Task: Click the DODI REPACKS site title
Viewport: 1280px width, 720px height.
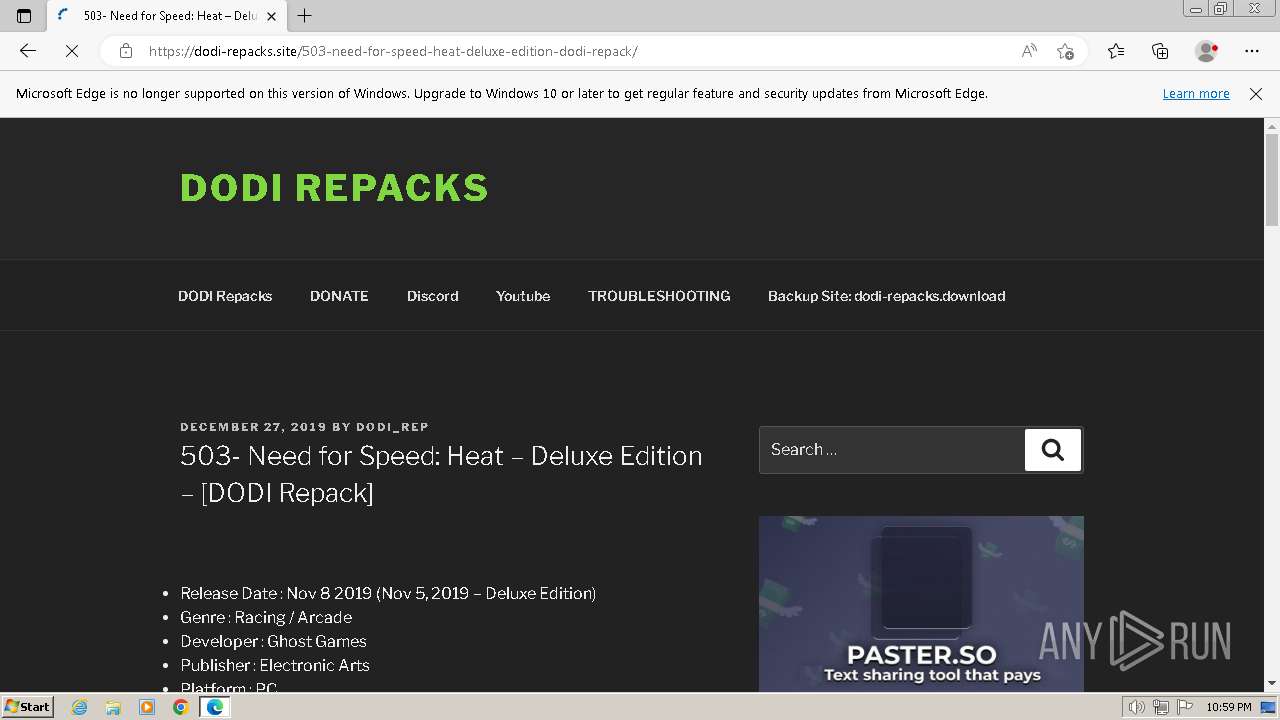Action: (334, 188)
